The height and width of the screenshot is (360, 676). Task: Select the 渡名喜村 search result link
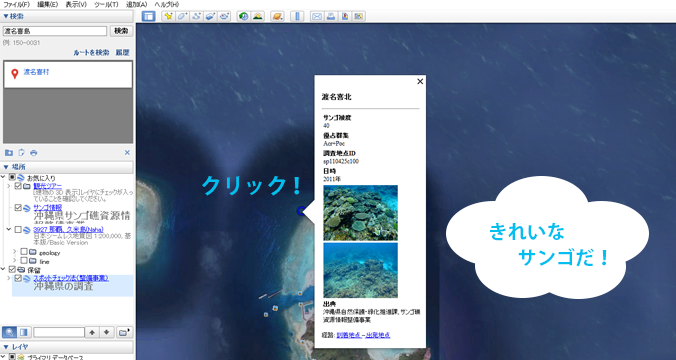[36, 72]
